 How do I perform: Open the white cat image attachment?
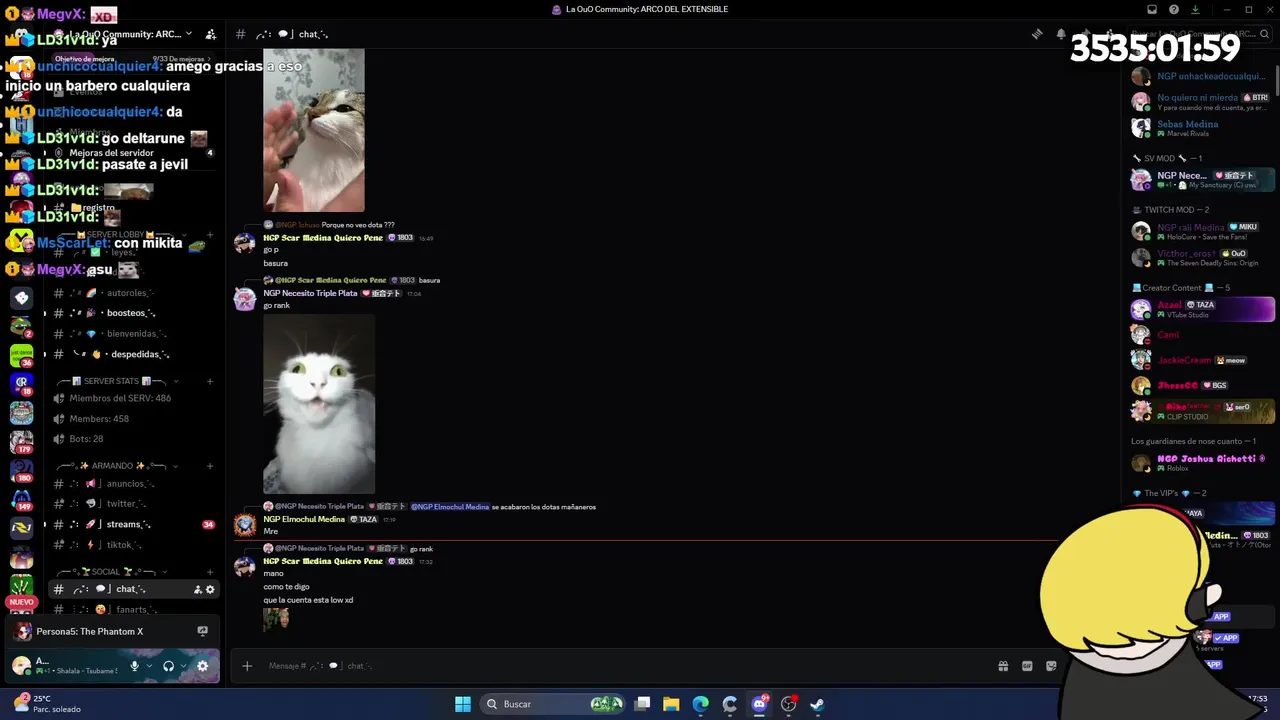pyautogui.click(x=319, y=404)
